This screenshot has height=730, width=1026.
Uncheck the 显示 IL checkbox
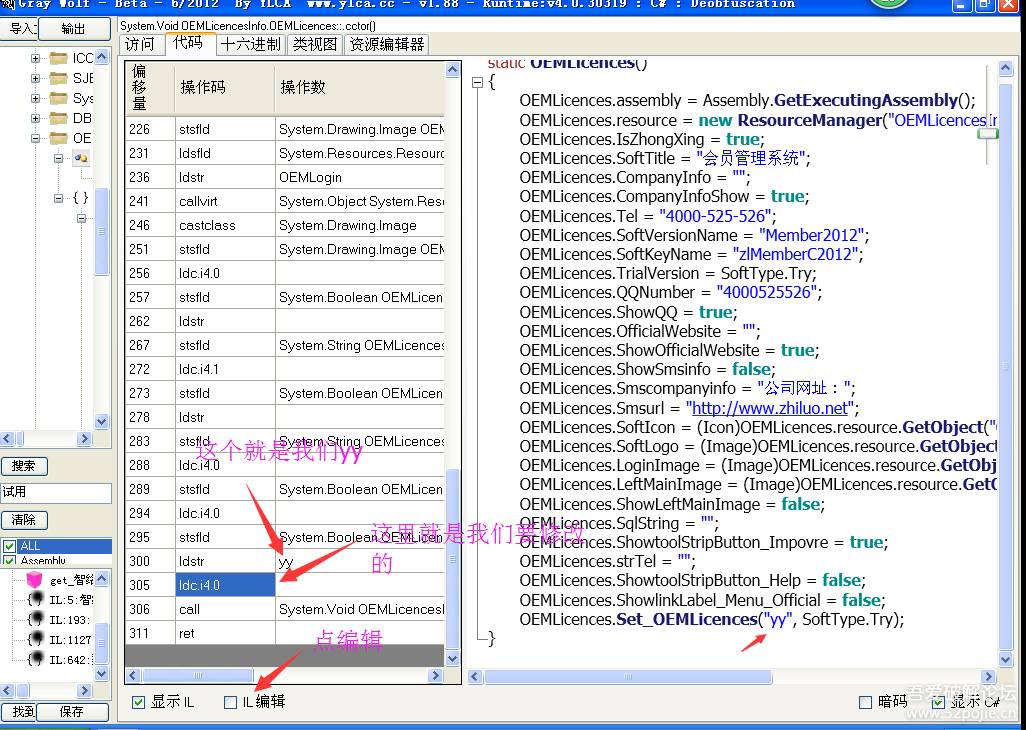(x=139, y=702)
